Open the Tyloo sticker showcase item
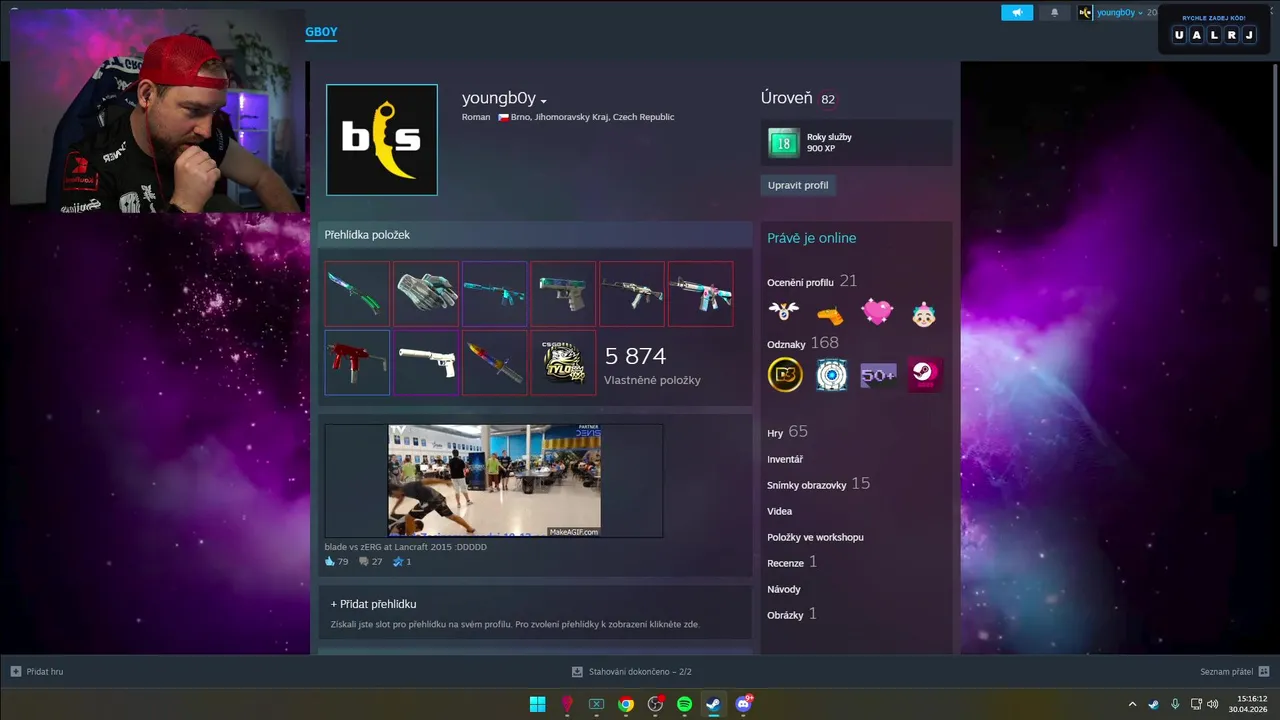Viewport: 1280px width, 720px height. [563, 363]
